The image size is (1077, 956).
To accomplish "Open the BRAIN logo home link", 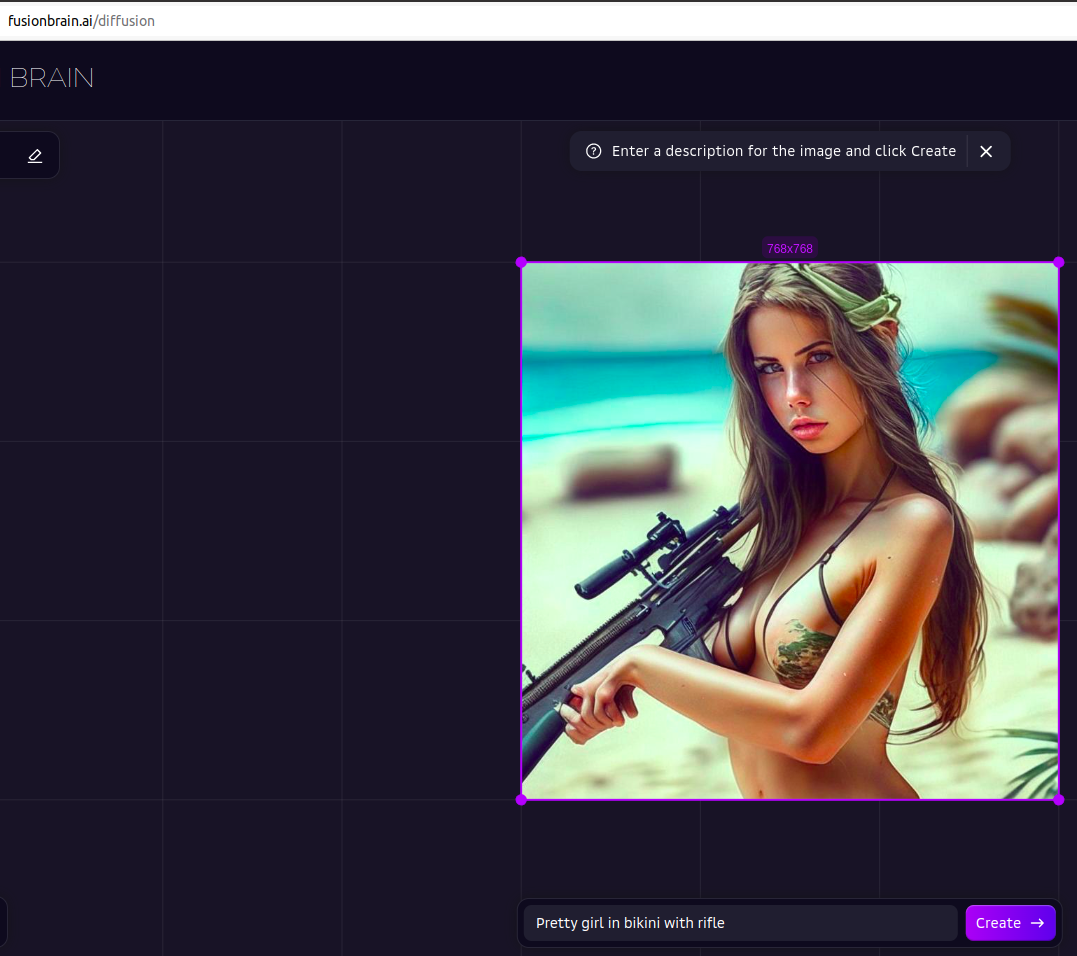I will coord(51,78).
